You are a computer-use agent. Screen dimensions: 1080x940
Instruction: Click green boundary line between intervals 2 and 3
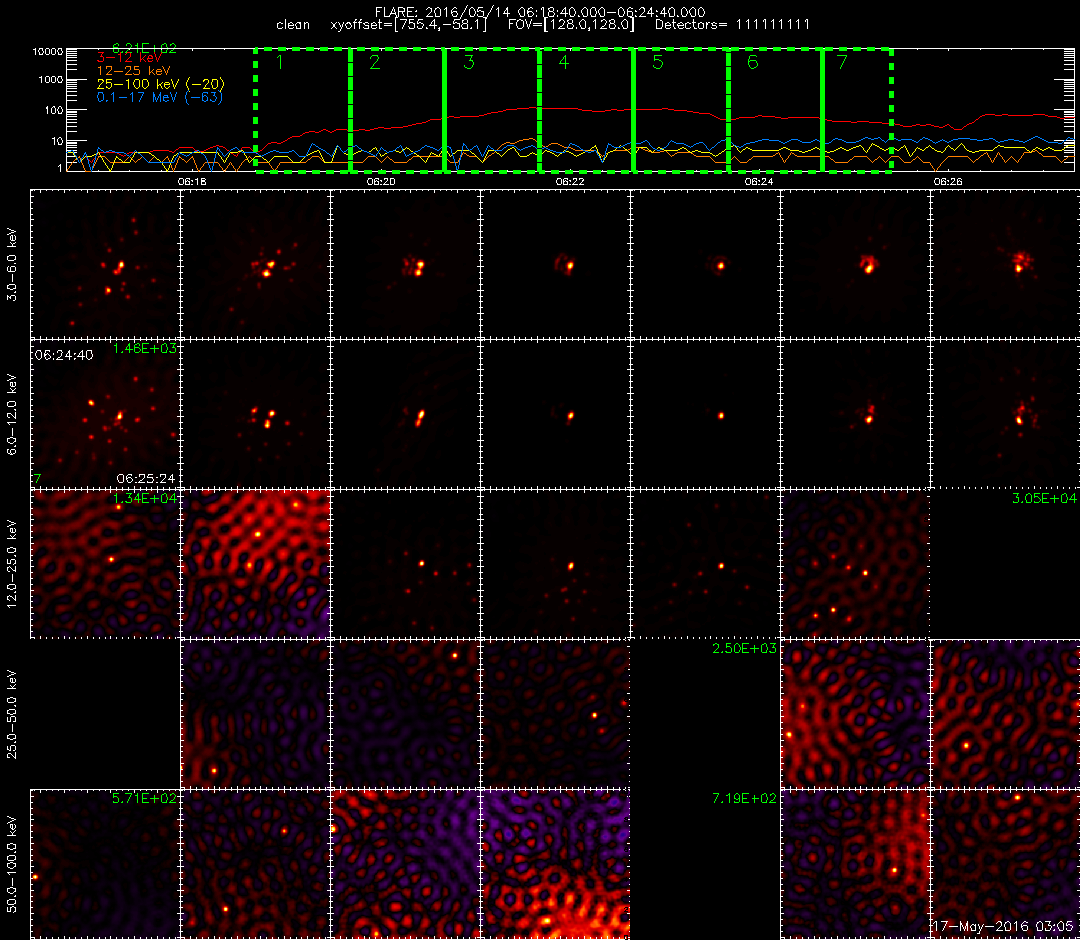tap(444, 110)
